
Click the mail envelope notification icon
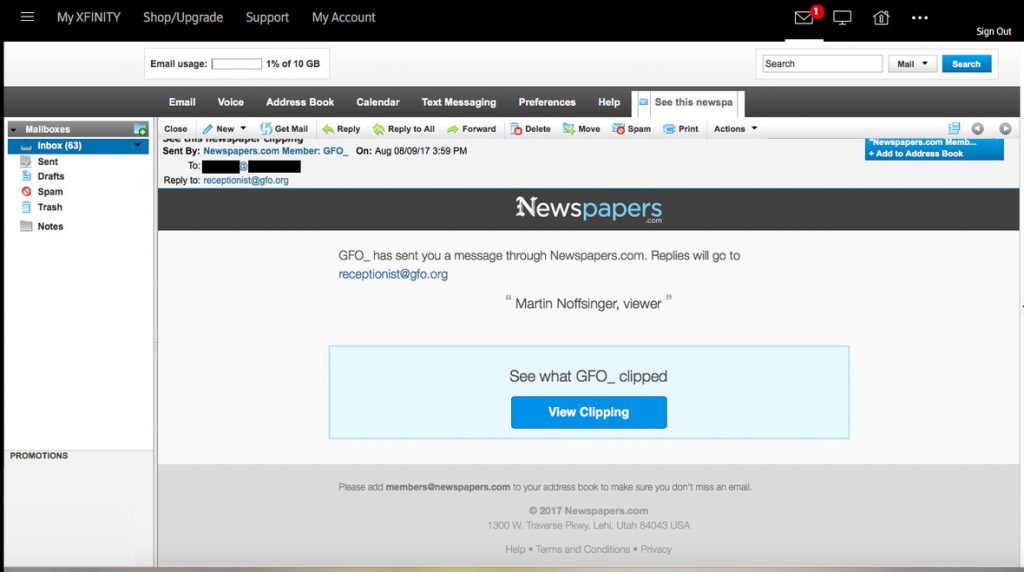803,18
